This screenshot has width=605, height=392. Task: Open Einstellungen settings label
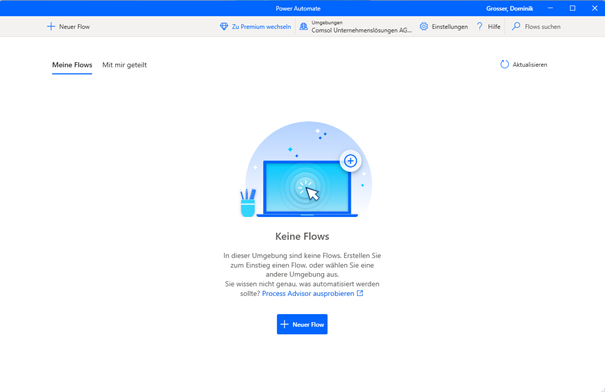click(450, 27)
